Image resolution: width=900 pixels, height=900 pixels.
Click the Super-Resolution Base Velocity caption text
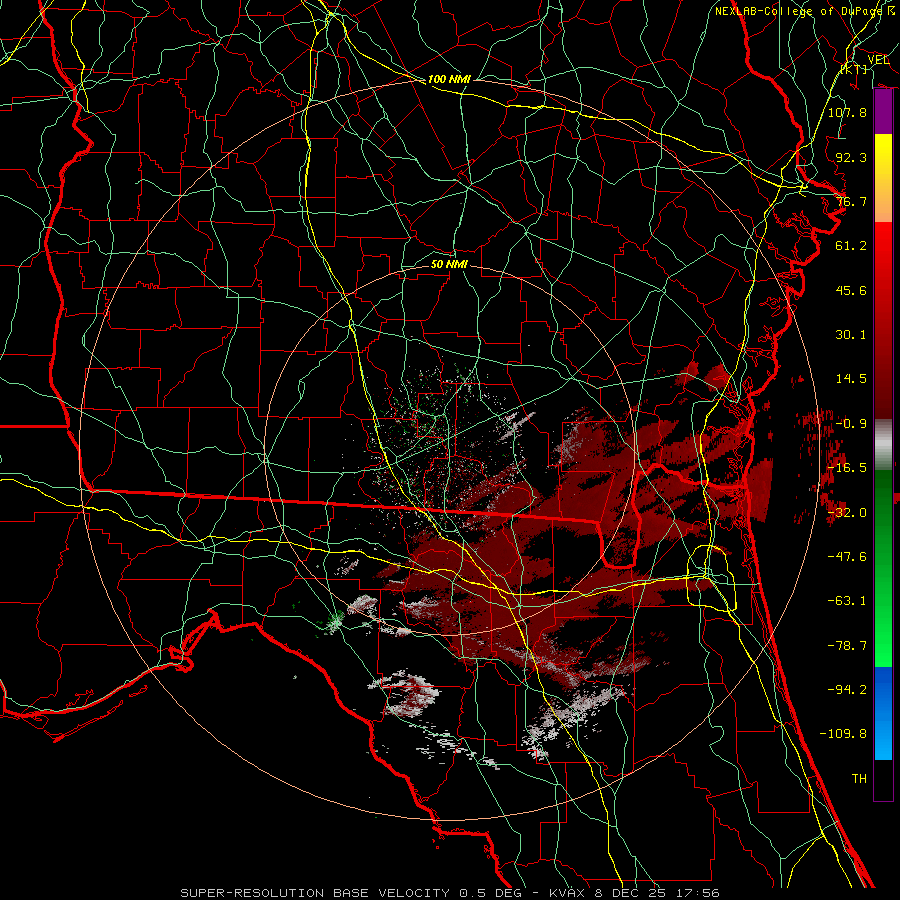tap(449, 893)
